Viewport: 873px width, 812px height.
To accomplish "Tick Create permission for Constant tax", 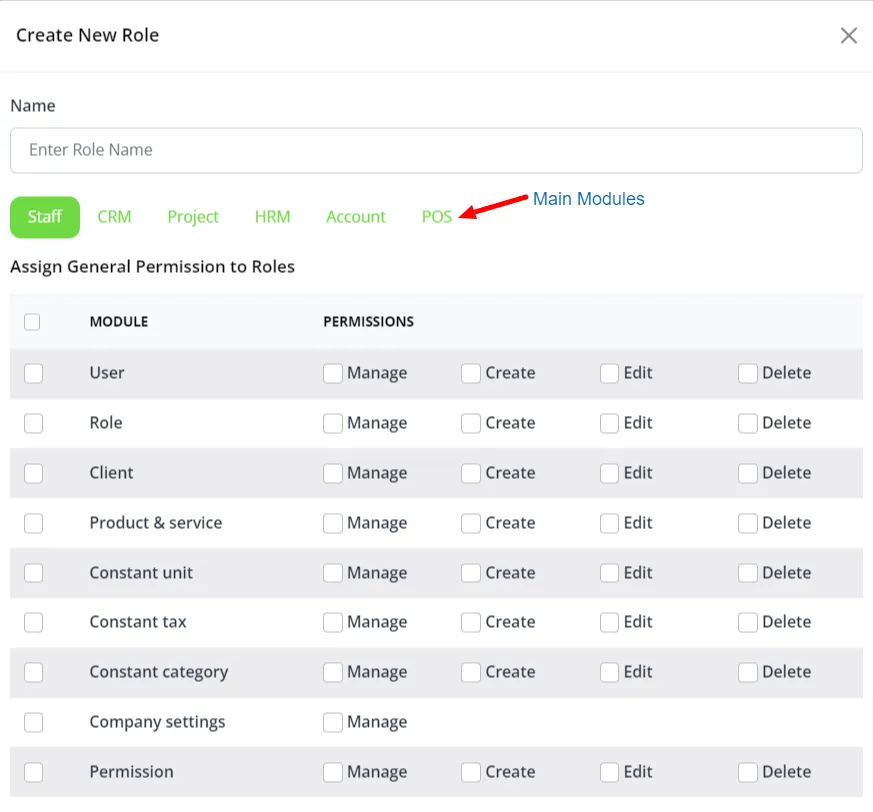I will point(471,622).
